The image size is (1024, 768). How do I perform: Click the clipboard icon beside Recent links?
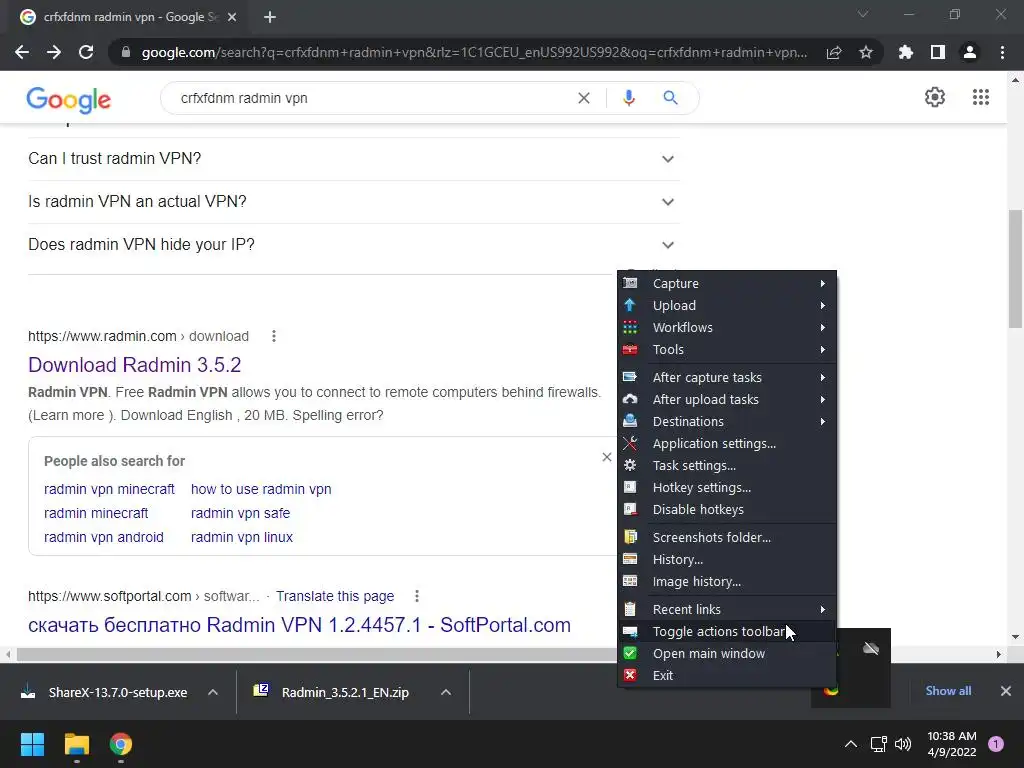pyautogui.click(x=630, y=609)
